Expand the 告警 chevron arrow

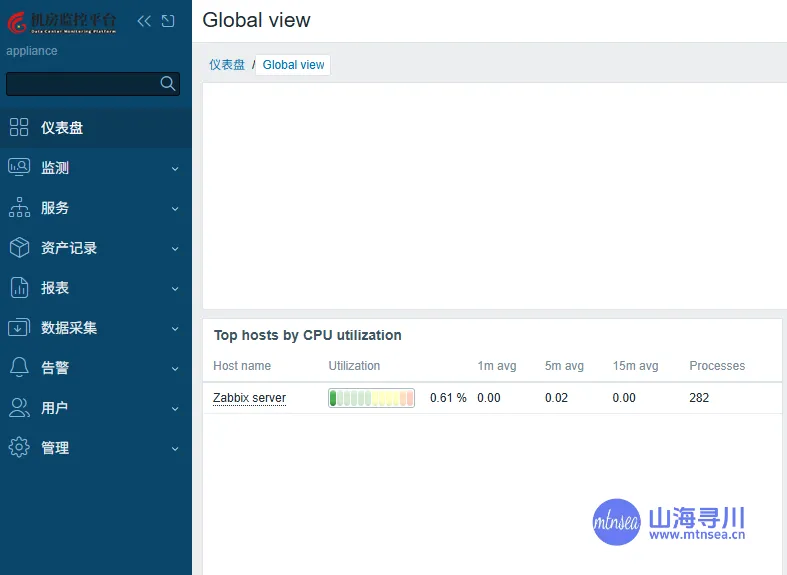[x=175, y=369]
